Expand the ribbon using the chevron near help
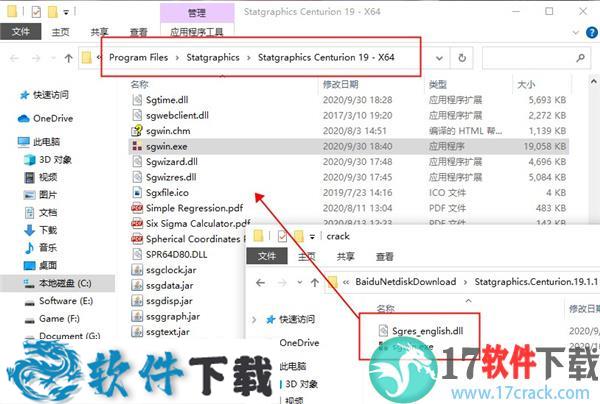The width and height of the screenshot is (600, 404). tap(576, 33)
